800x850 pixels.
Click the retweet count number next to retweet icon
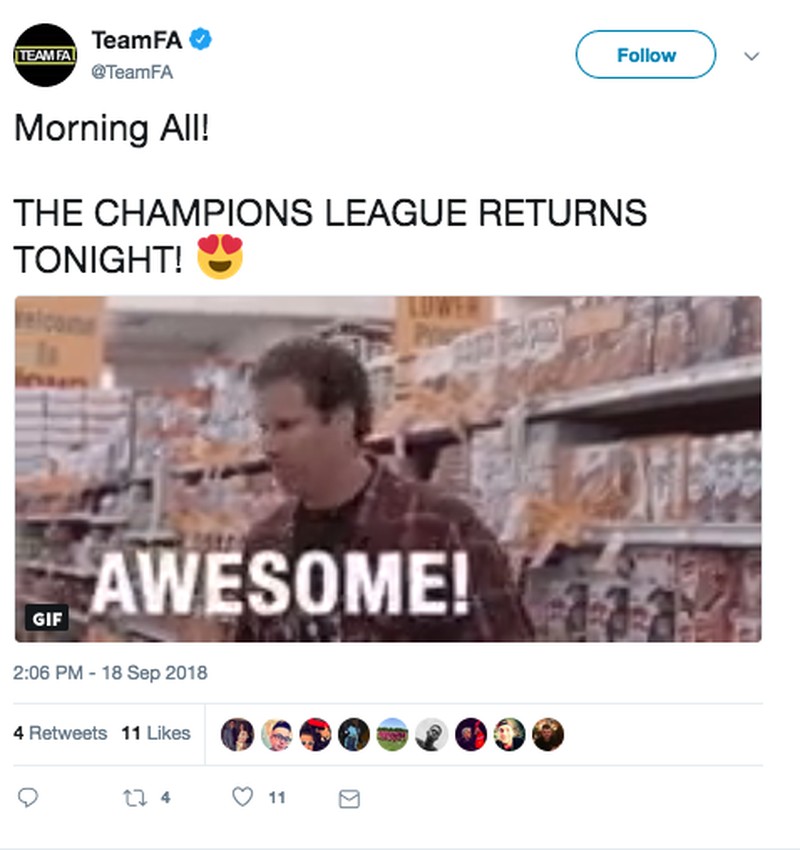[x=165, y=798]
